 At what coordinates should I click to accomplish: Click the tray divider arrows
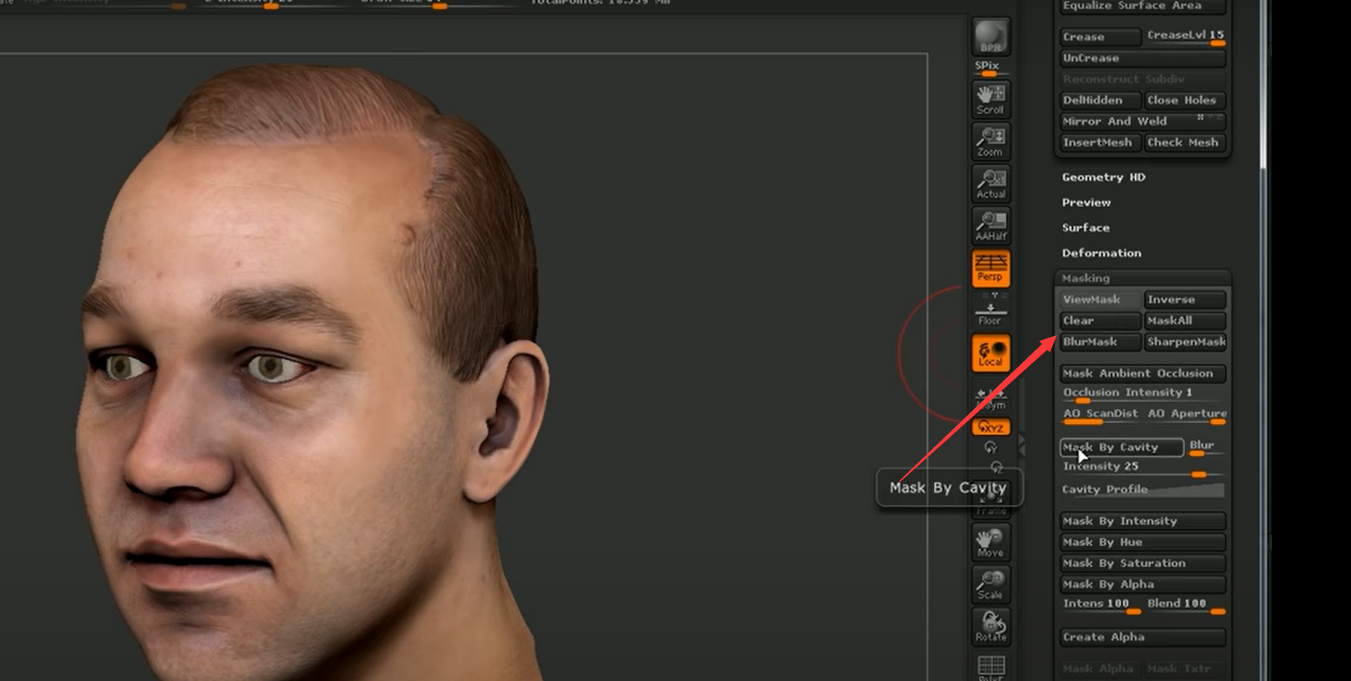(1021, 447)
